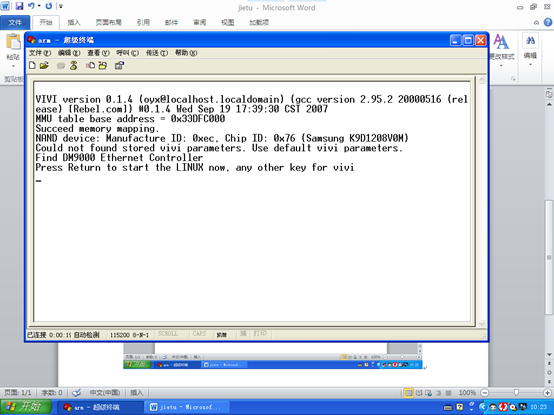
Task: Click the proofing check icon in status bar
Action: (x=76, y=393)
